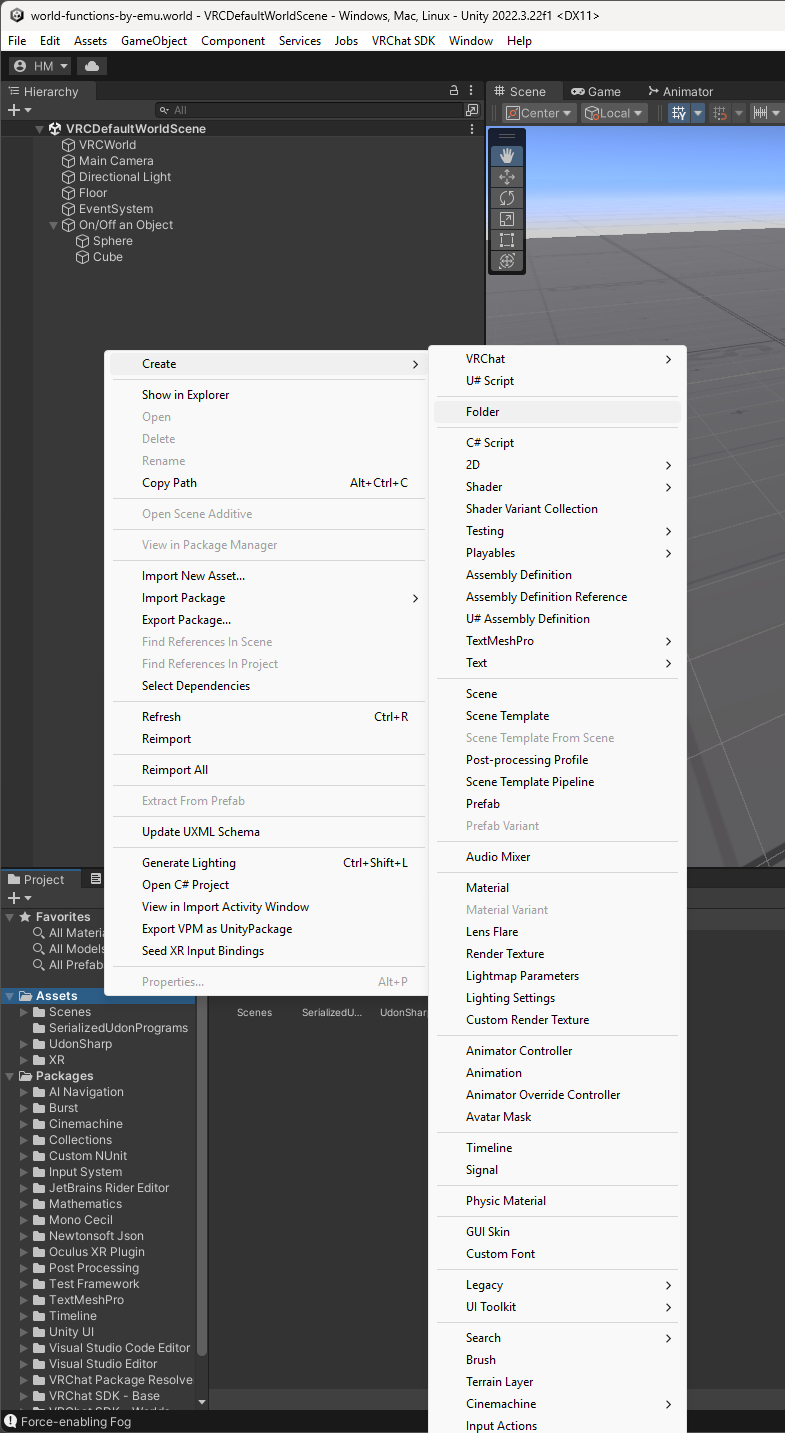Select the Scale tool
Viewport: 785px width, 1433px height.
(x=507, y=219)
